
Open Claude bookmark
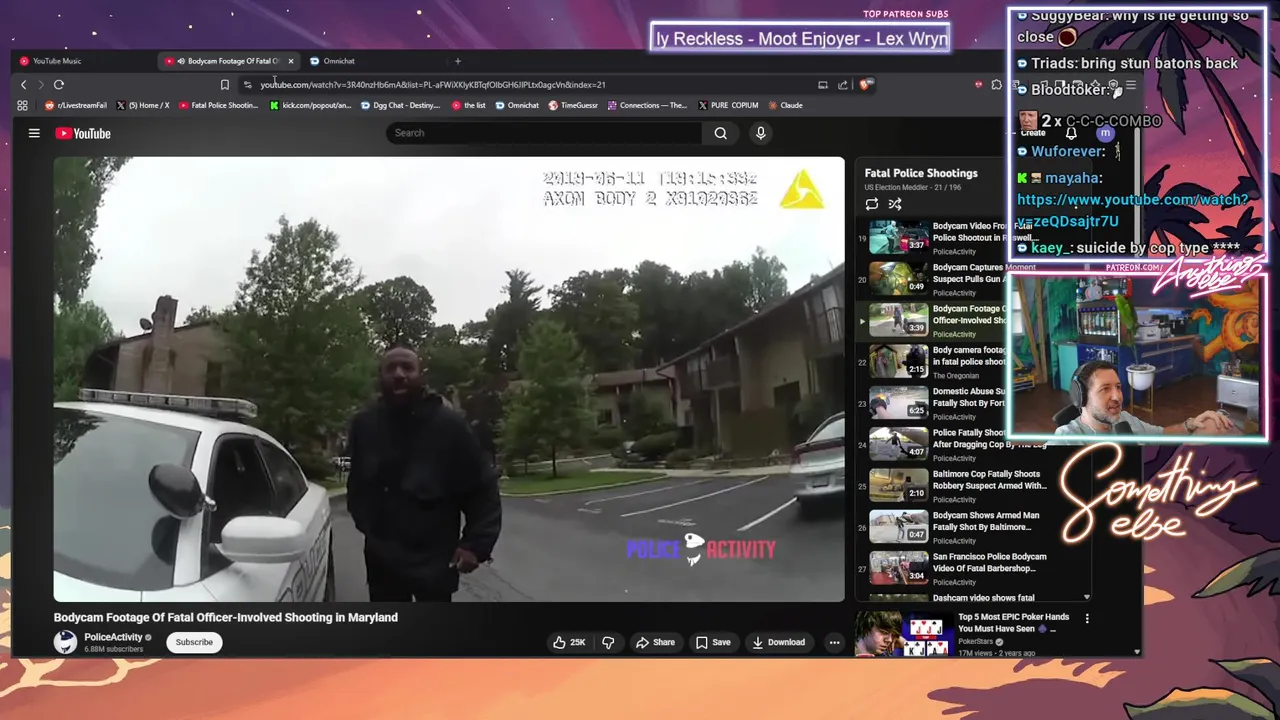click(x=785, y=105)
